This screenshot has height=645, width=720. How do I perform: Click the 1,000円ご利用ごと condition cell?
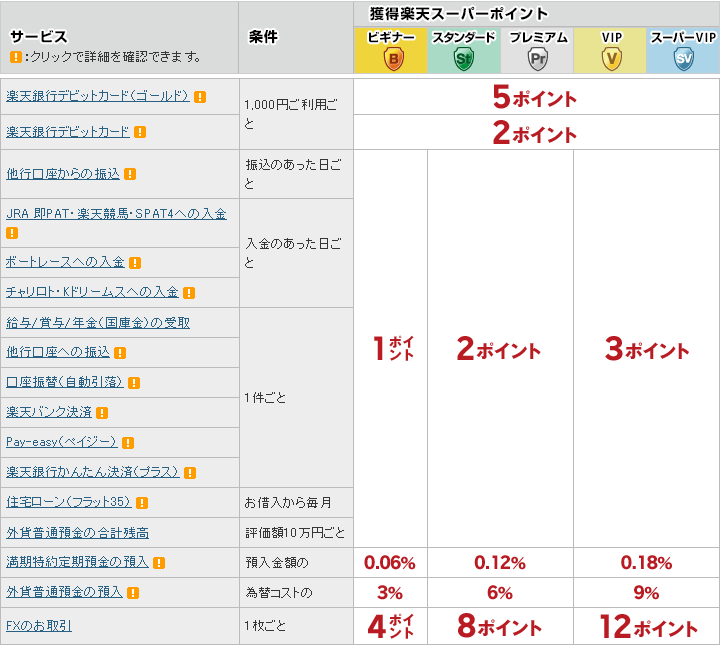point(296,114)
